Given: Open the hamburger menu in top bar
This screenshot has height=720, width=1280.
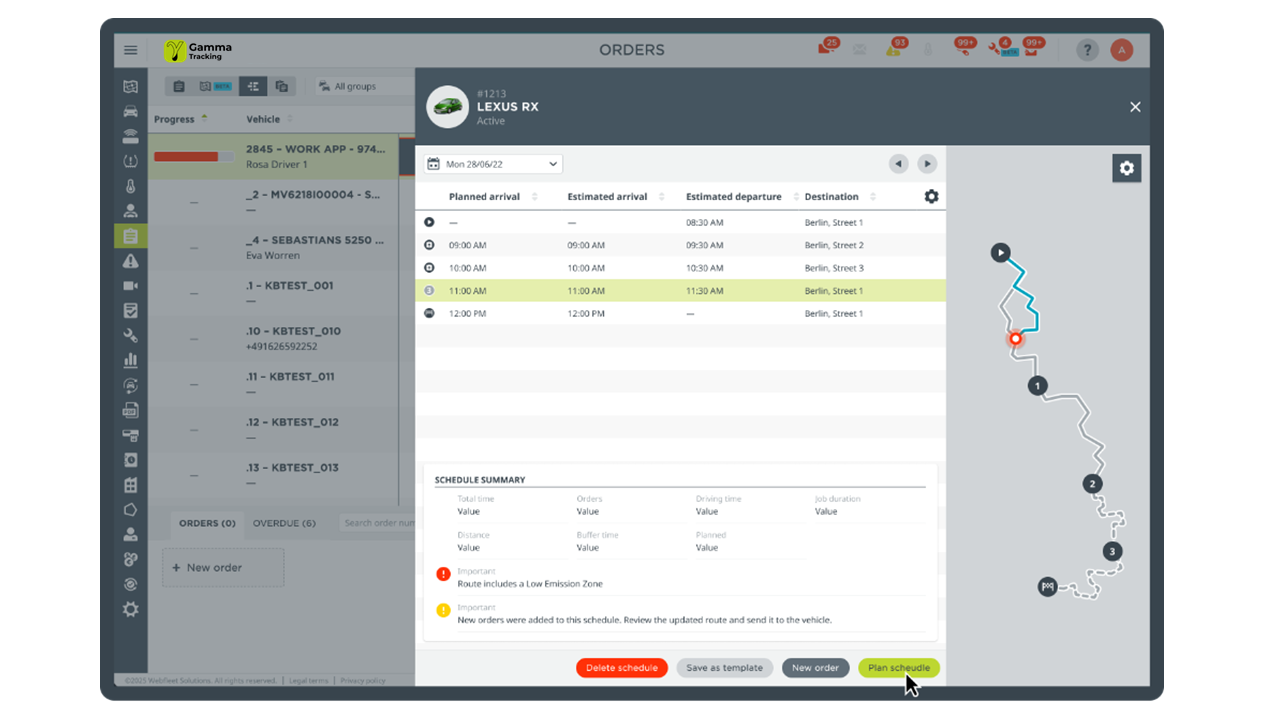Looking at the screenshot, I should [131, 50].
